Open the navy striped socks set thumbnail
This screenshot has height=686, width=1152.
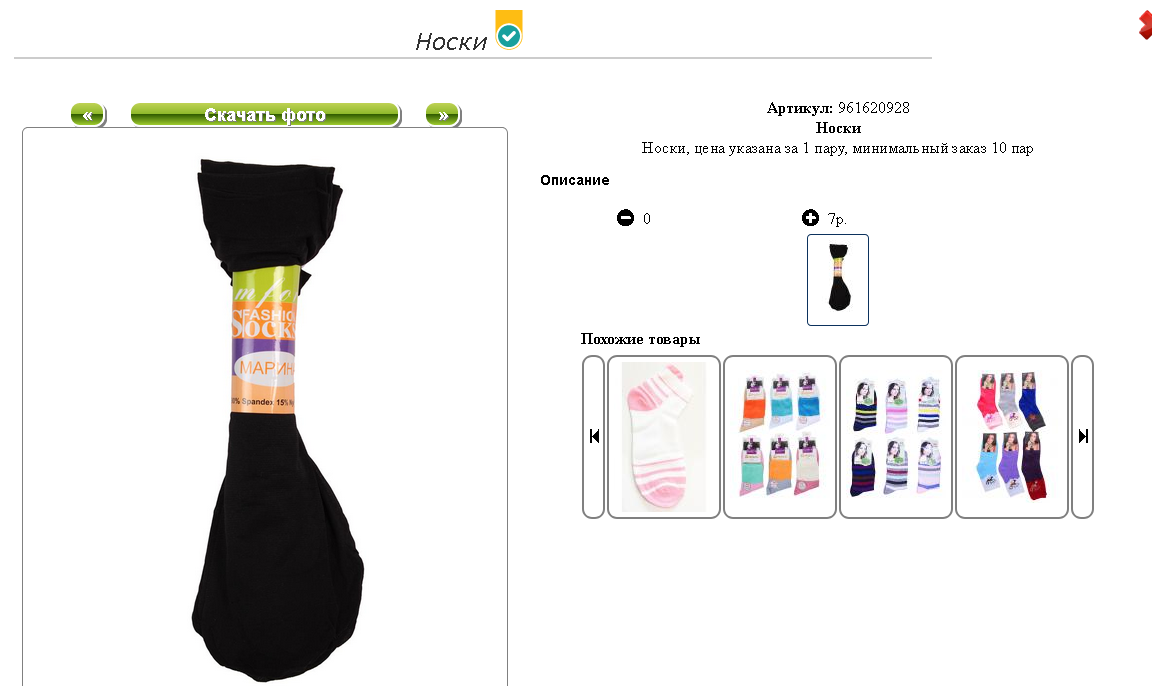(896, 436)
